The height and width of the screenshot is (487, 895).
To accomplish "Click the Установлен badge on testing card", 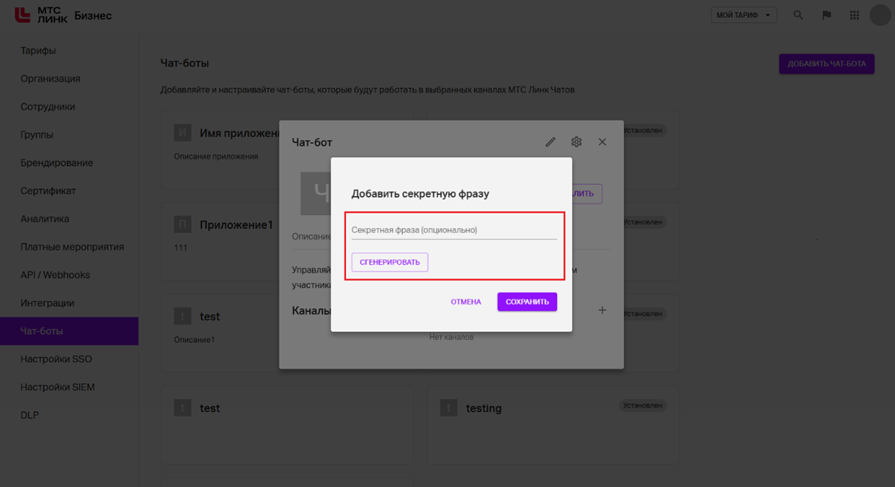I will pos(643,405).
